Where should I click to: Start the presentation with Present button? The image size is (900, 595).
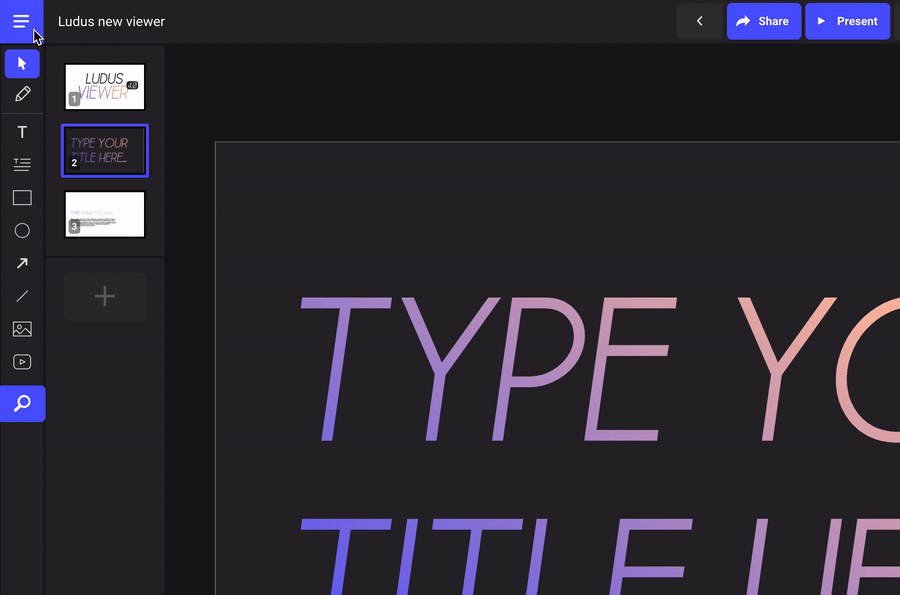point(847,21)
